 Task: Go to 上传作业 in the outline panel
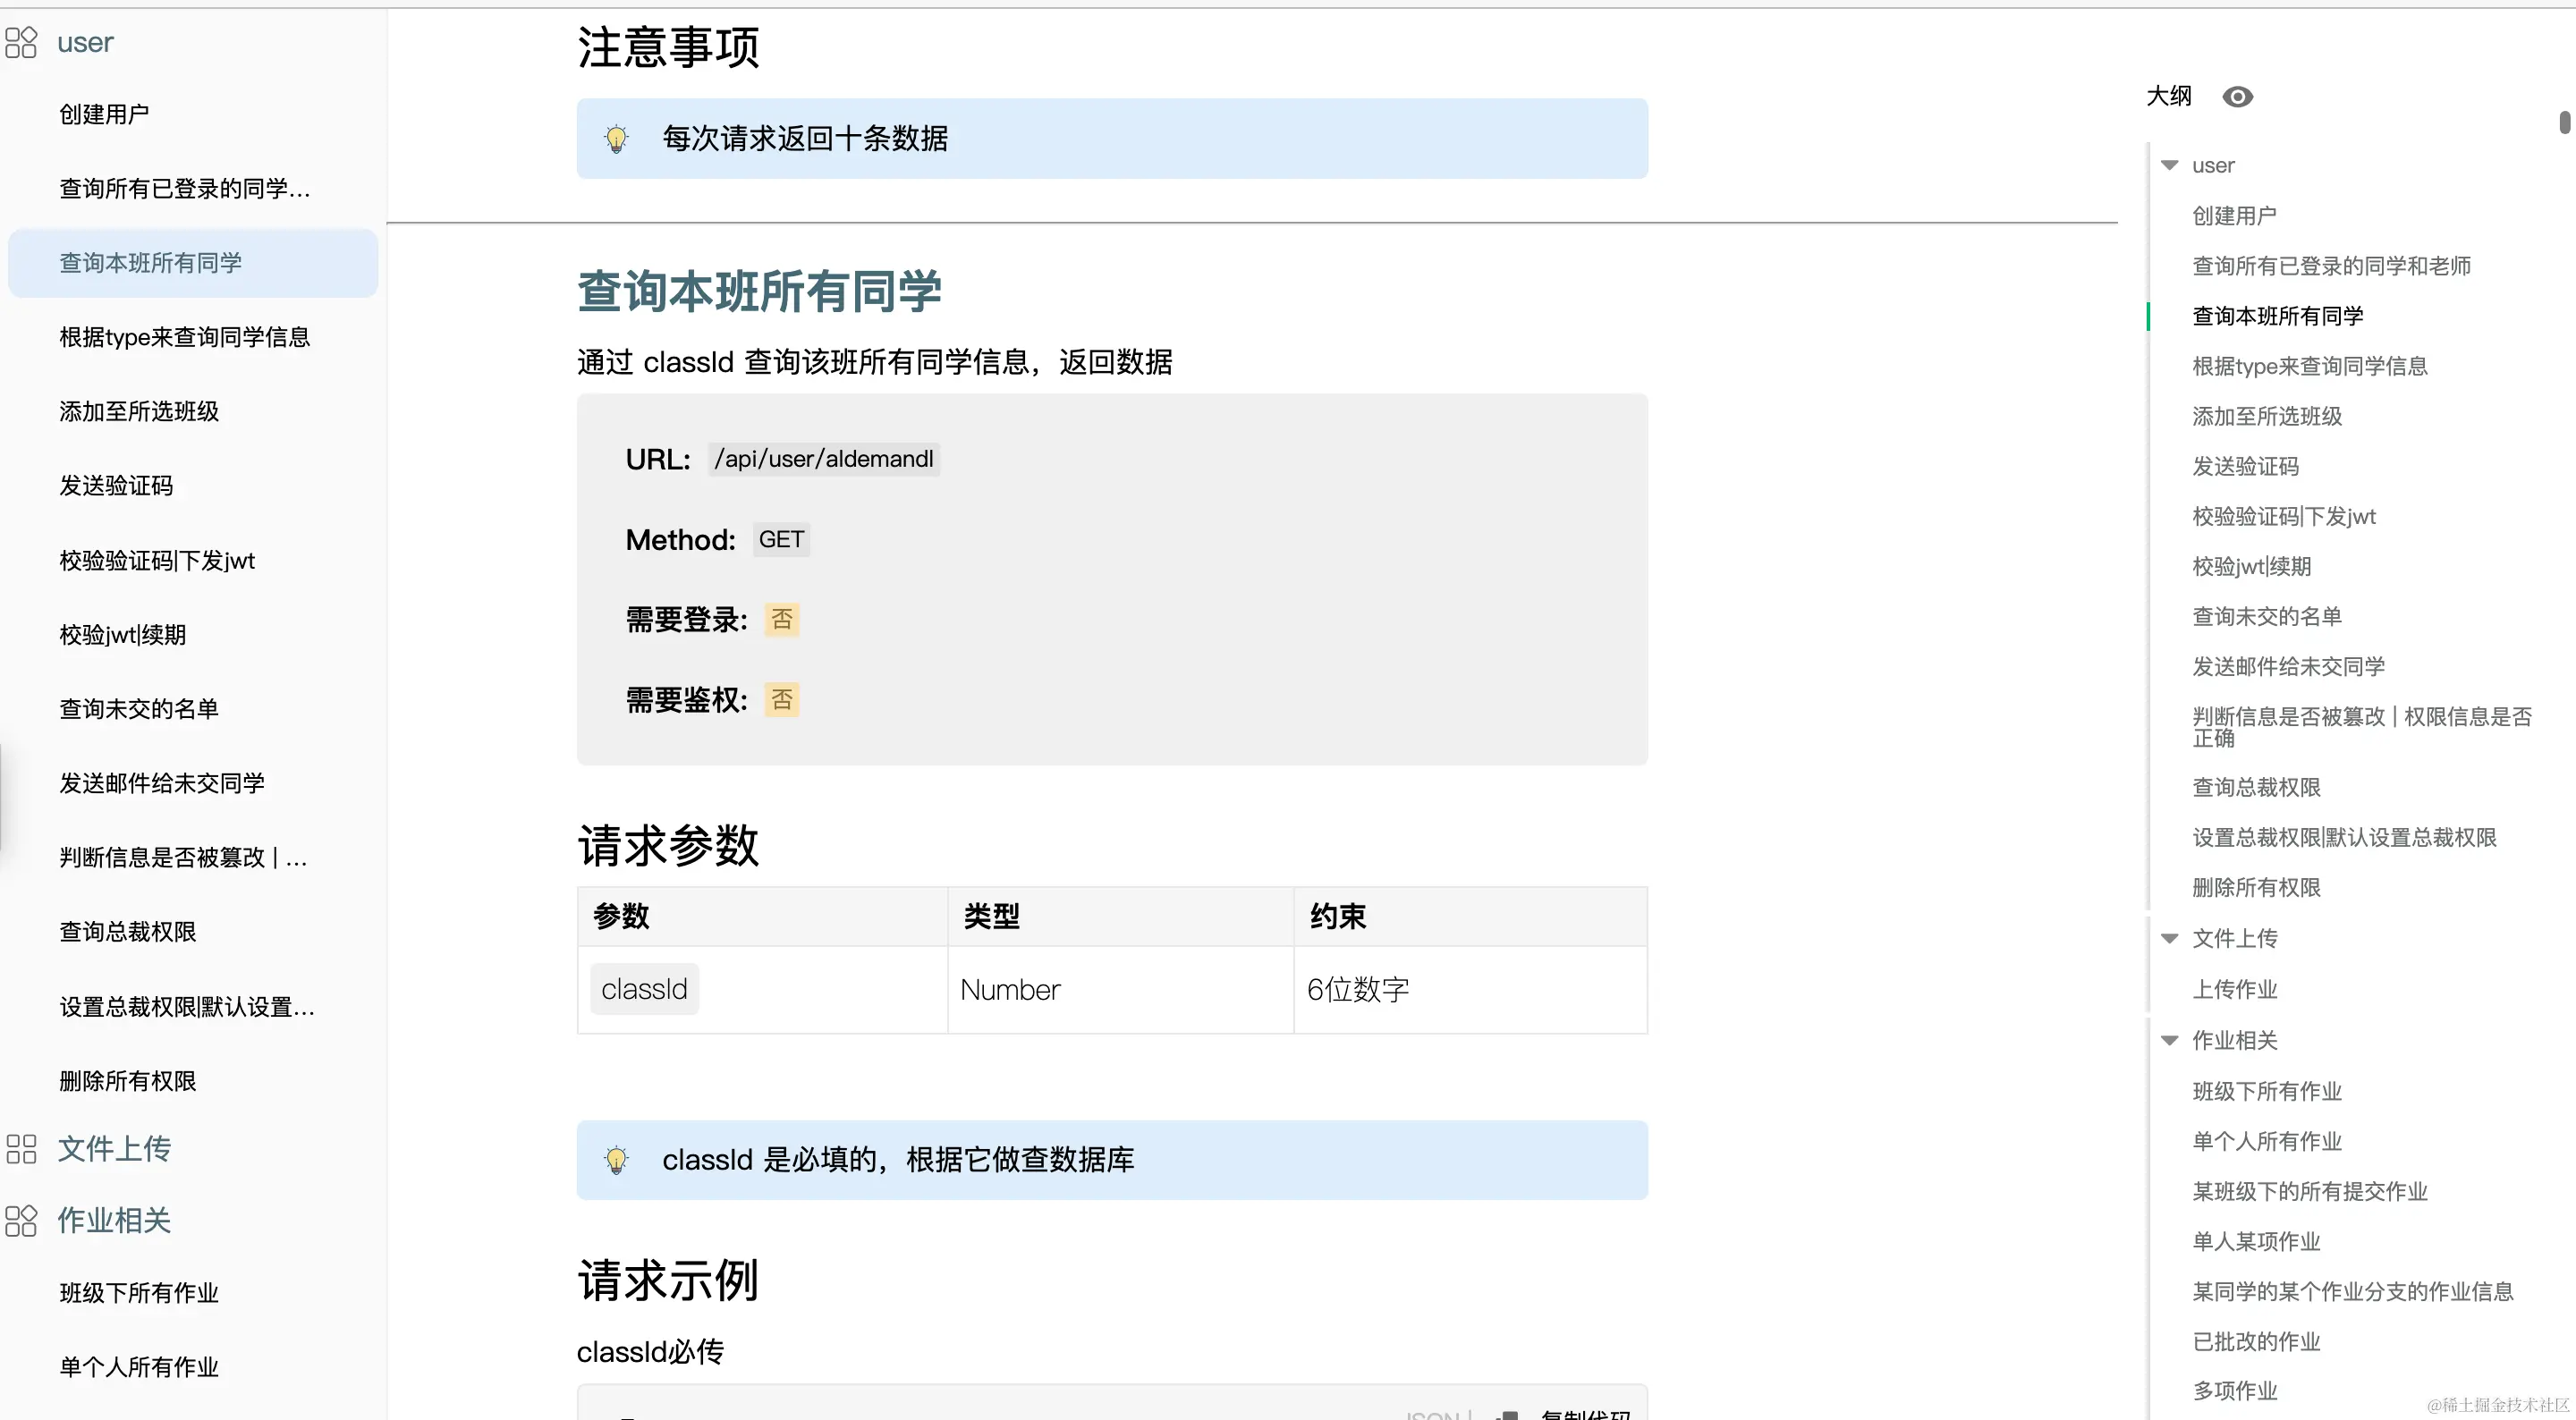pyautogui.click(x=2234, y=990)
